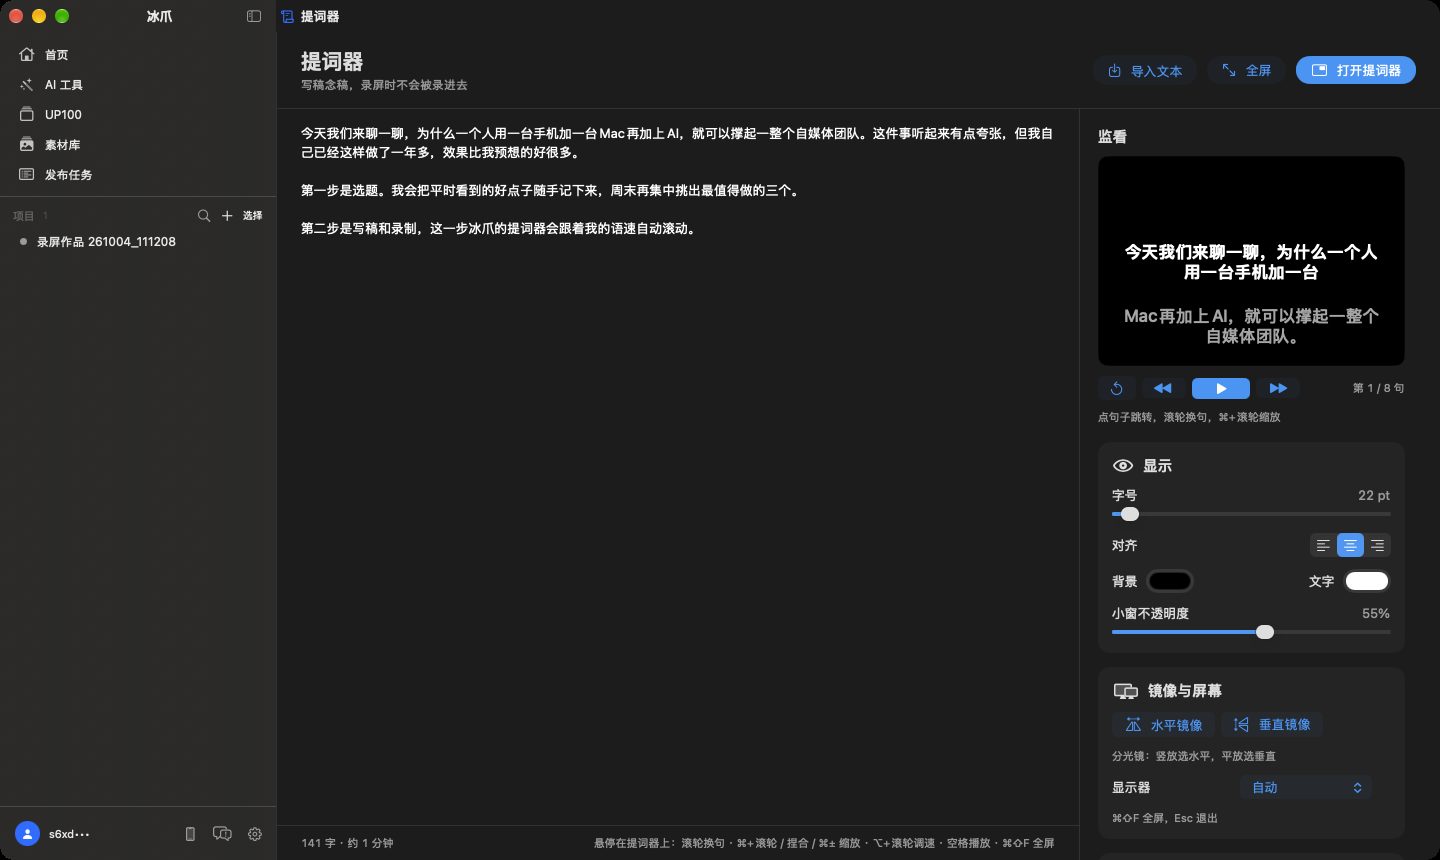Jump to previous sentence rewind button

pos(1162,388)
